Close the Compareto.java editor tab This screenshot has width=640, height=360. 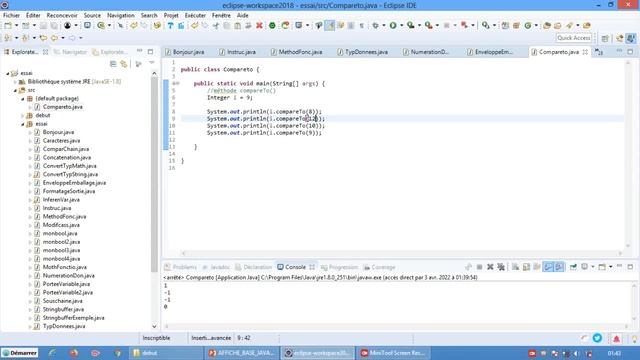pyautogui.click(x=585, y=52)
